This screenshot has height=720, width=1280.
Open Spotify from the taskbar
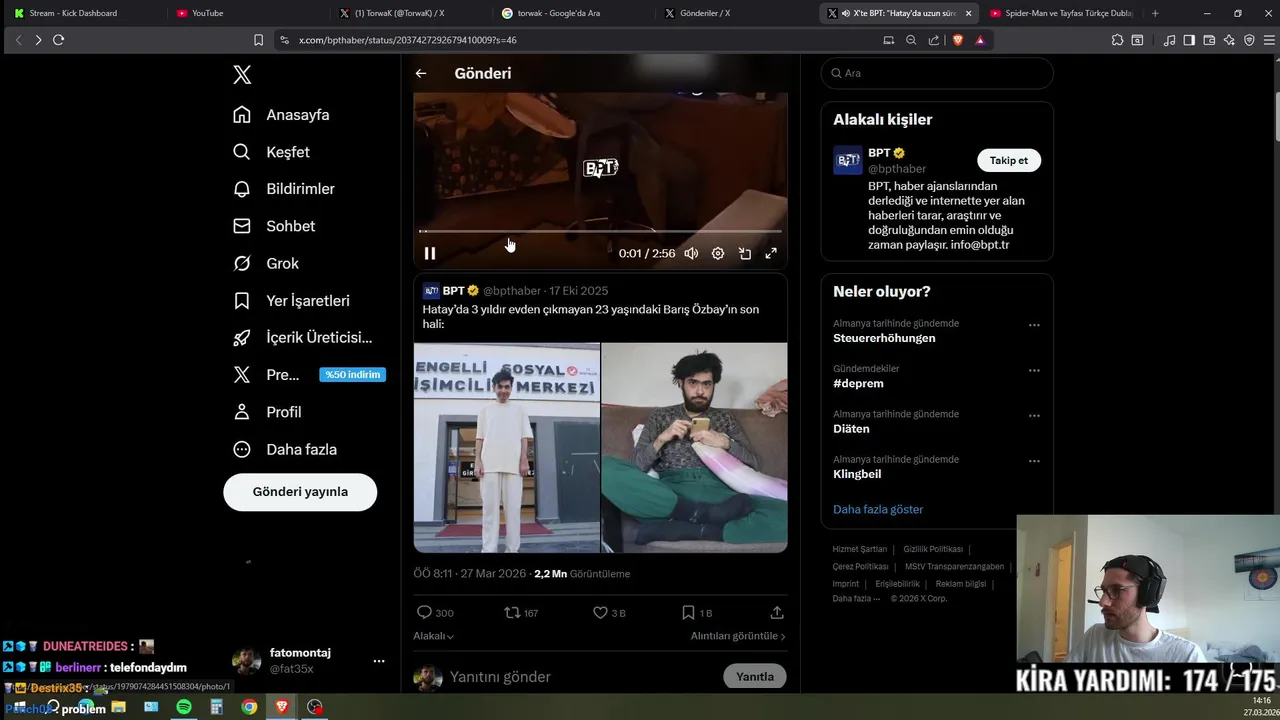(x=184, y=707)
